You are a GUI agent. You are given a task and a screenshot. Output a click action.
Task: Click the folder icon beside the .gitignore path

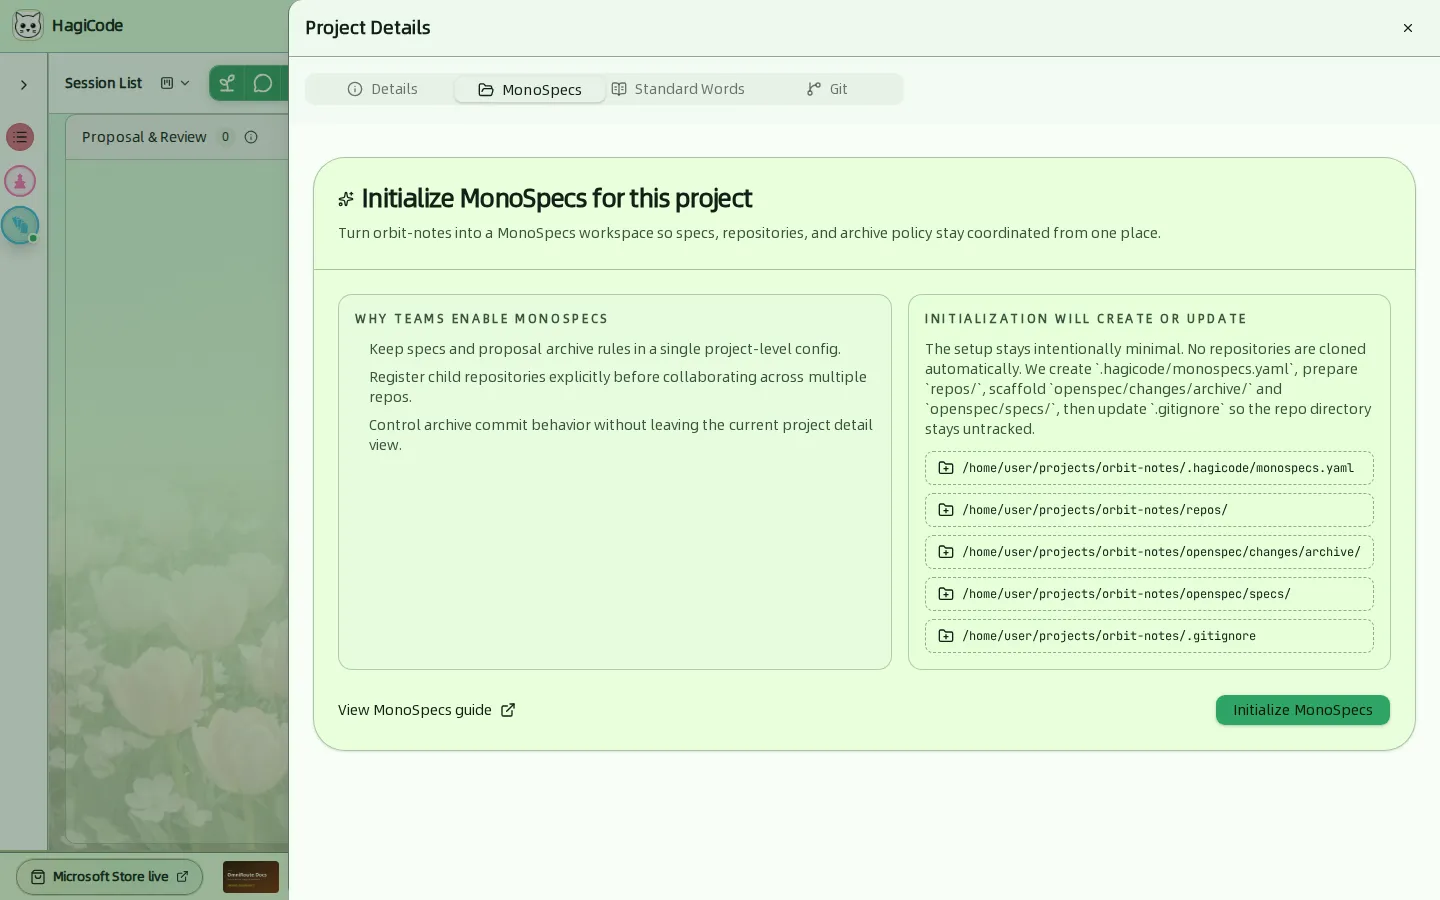click(946, 636)
